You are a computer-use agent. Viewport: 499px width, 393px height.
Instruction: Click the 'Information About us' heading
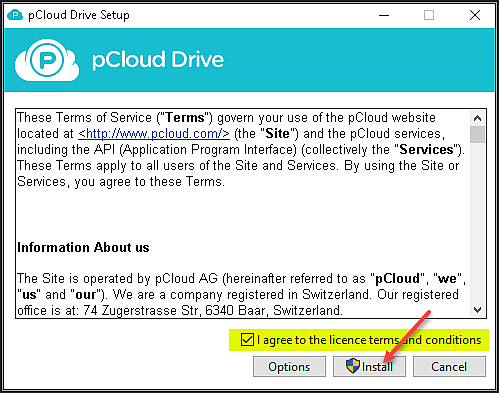tap(83, 247)
